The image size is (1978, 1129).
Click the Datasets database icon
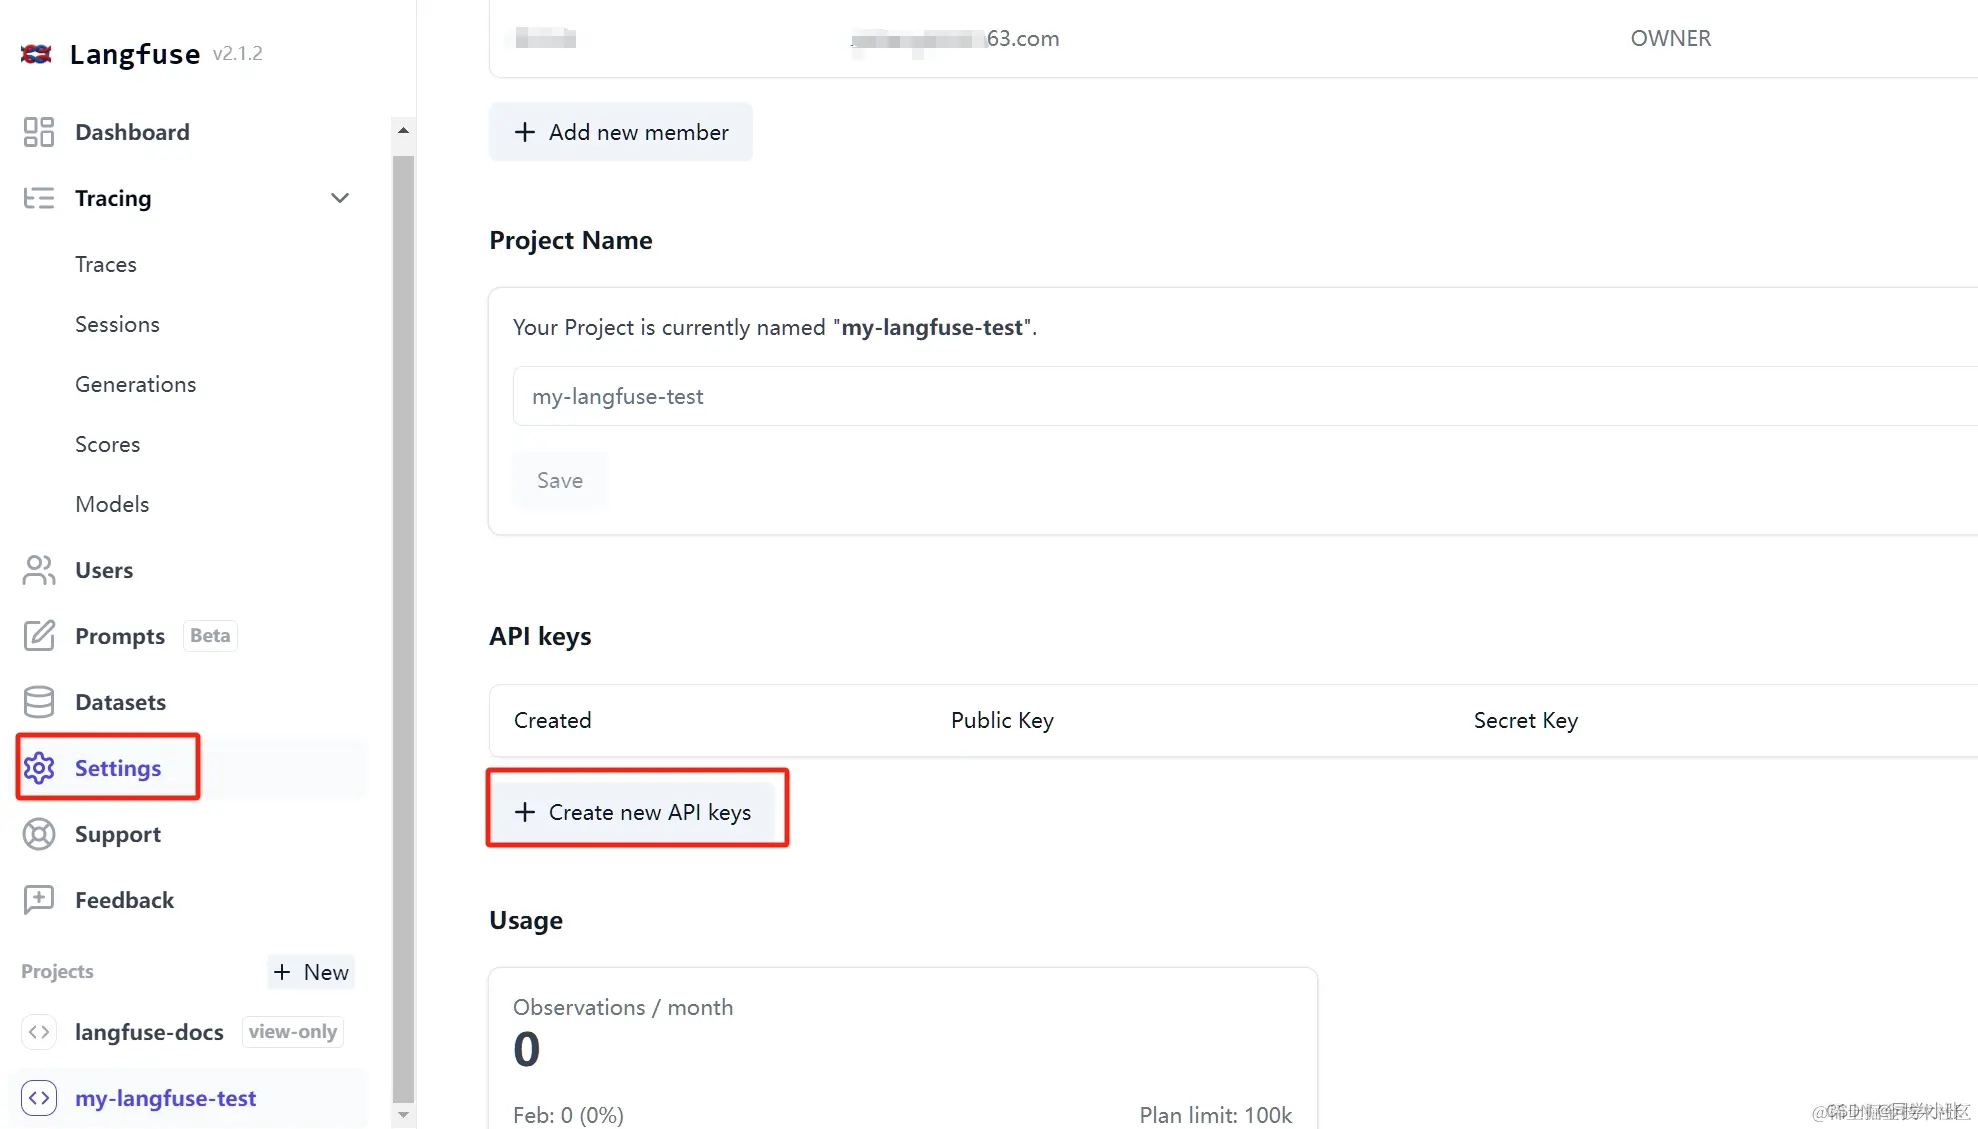tap(38, 702)
